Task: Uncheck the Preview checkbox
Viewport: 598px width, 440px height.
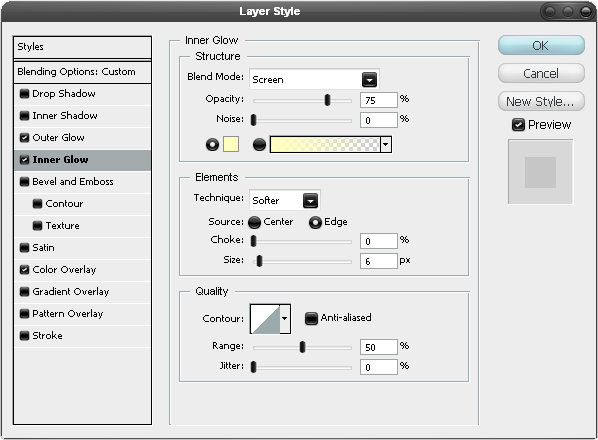Action: (x=518, y=125)
